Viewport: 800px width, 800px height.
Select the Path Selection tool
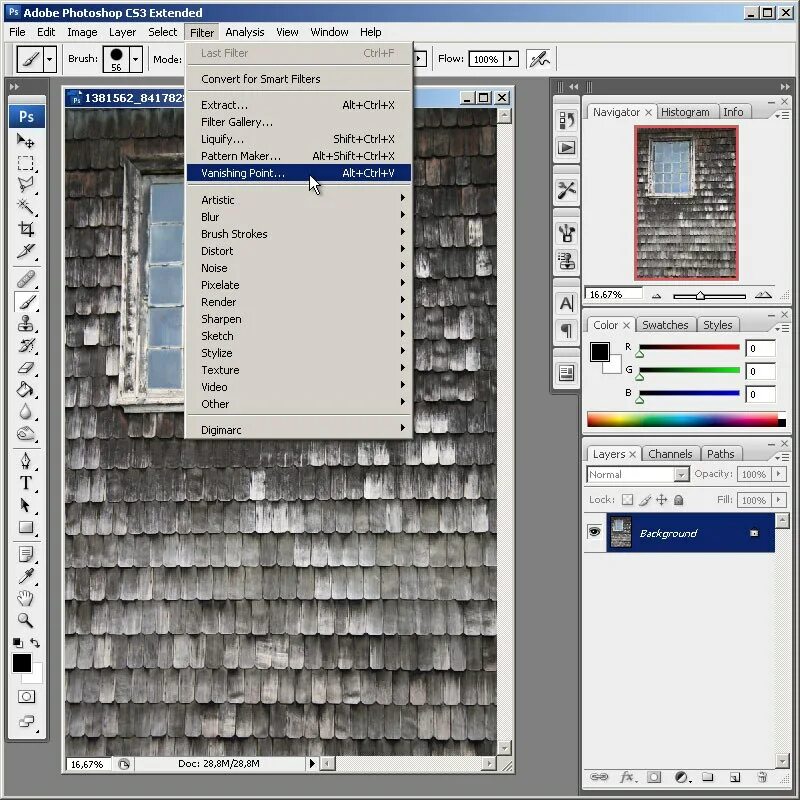tap(25, 505)
